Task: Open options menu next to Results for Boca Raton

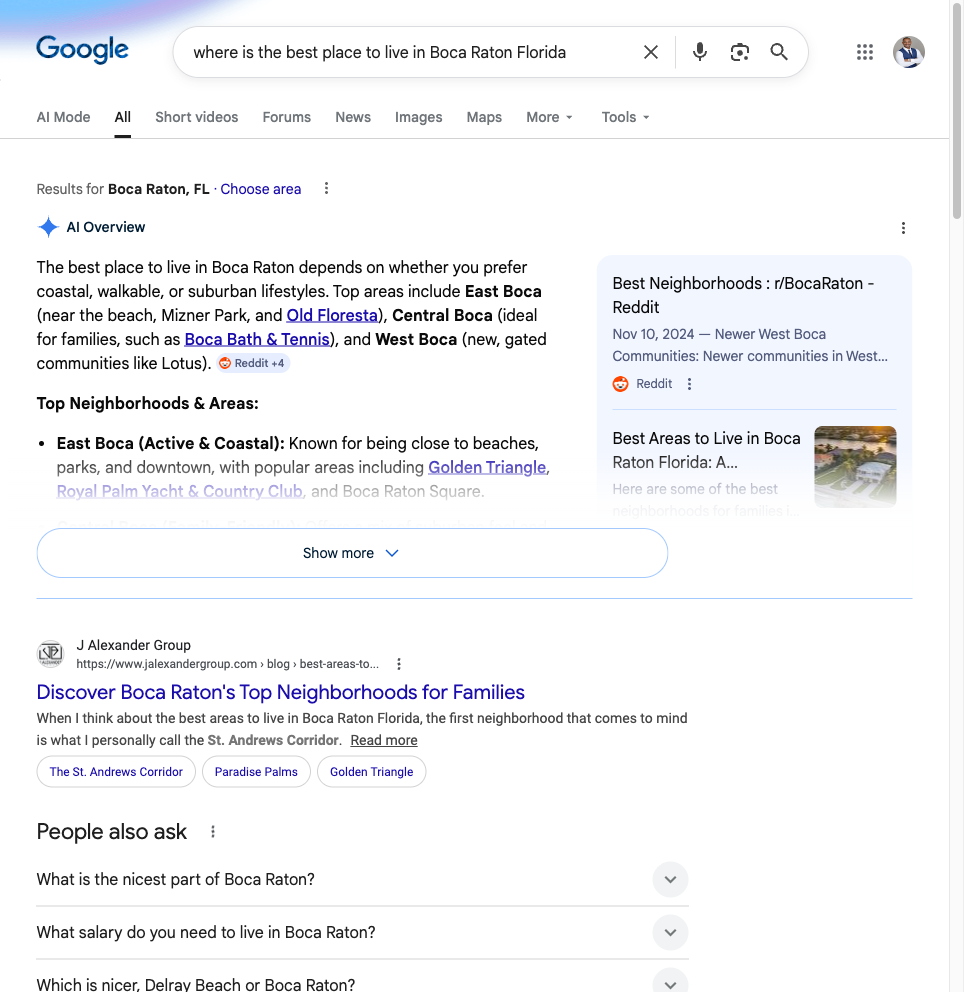Action: [326, 188]
